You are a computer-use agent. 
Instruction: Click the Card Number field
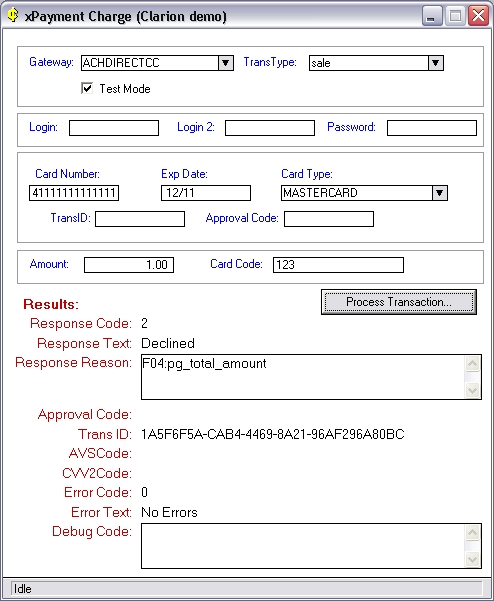(74, 193)
